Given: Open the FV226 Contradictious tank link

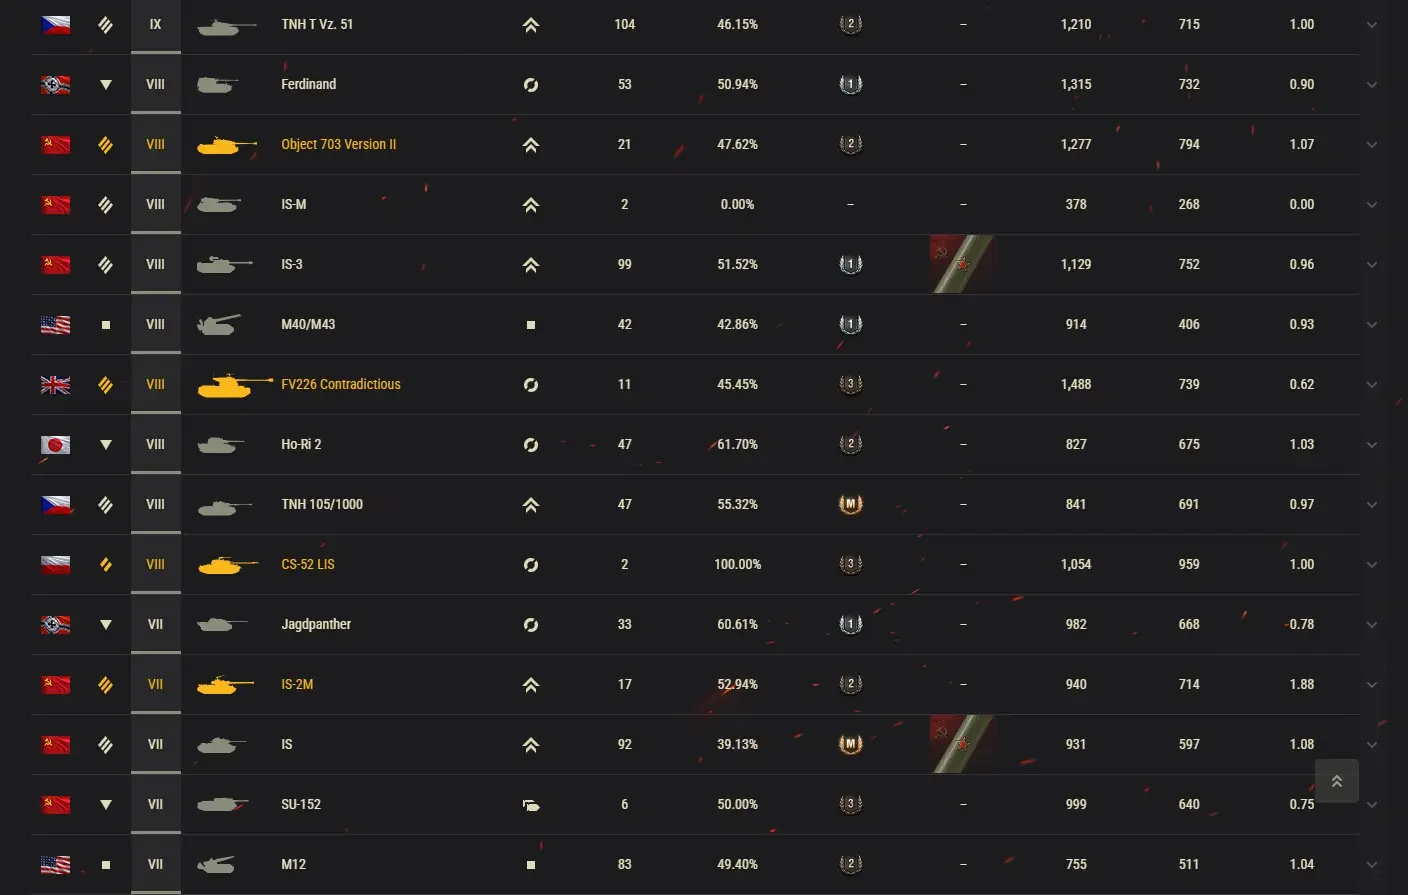Looking at the screenshot, I should 340,385.
